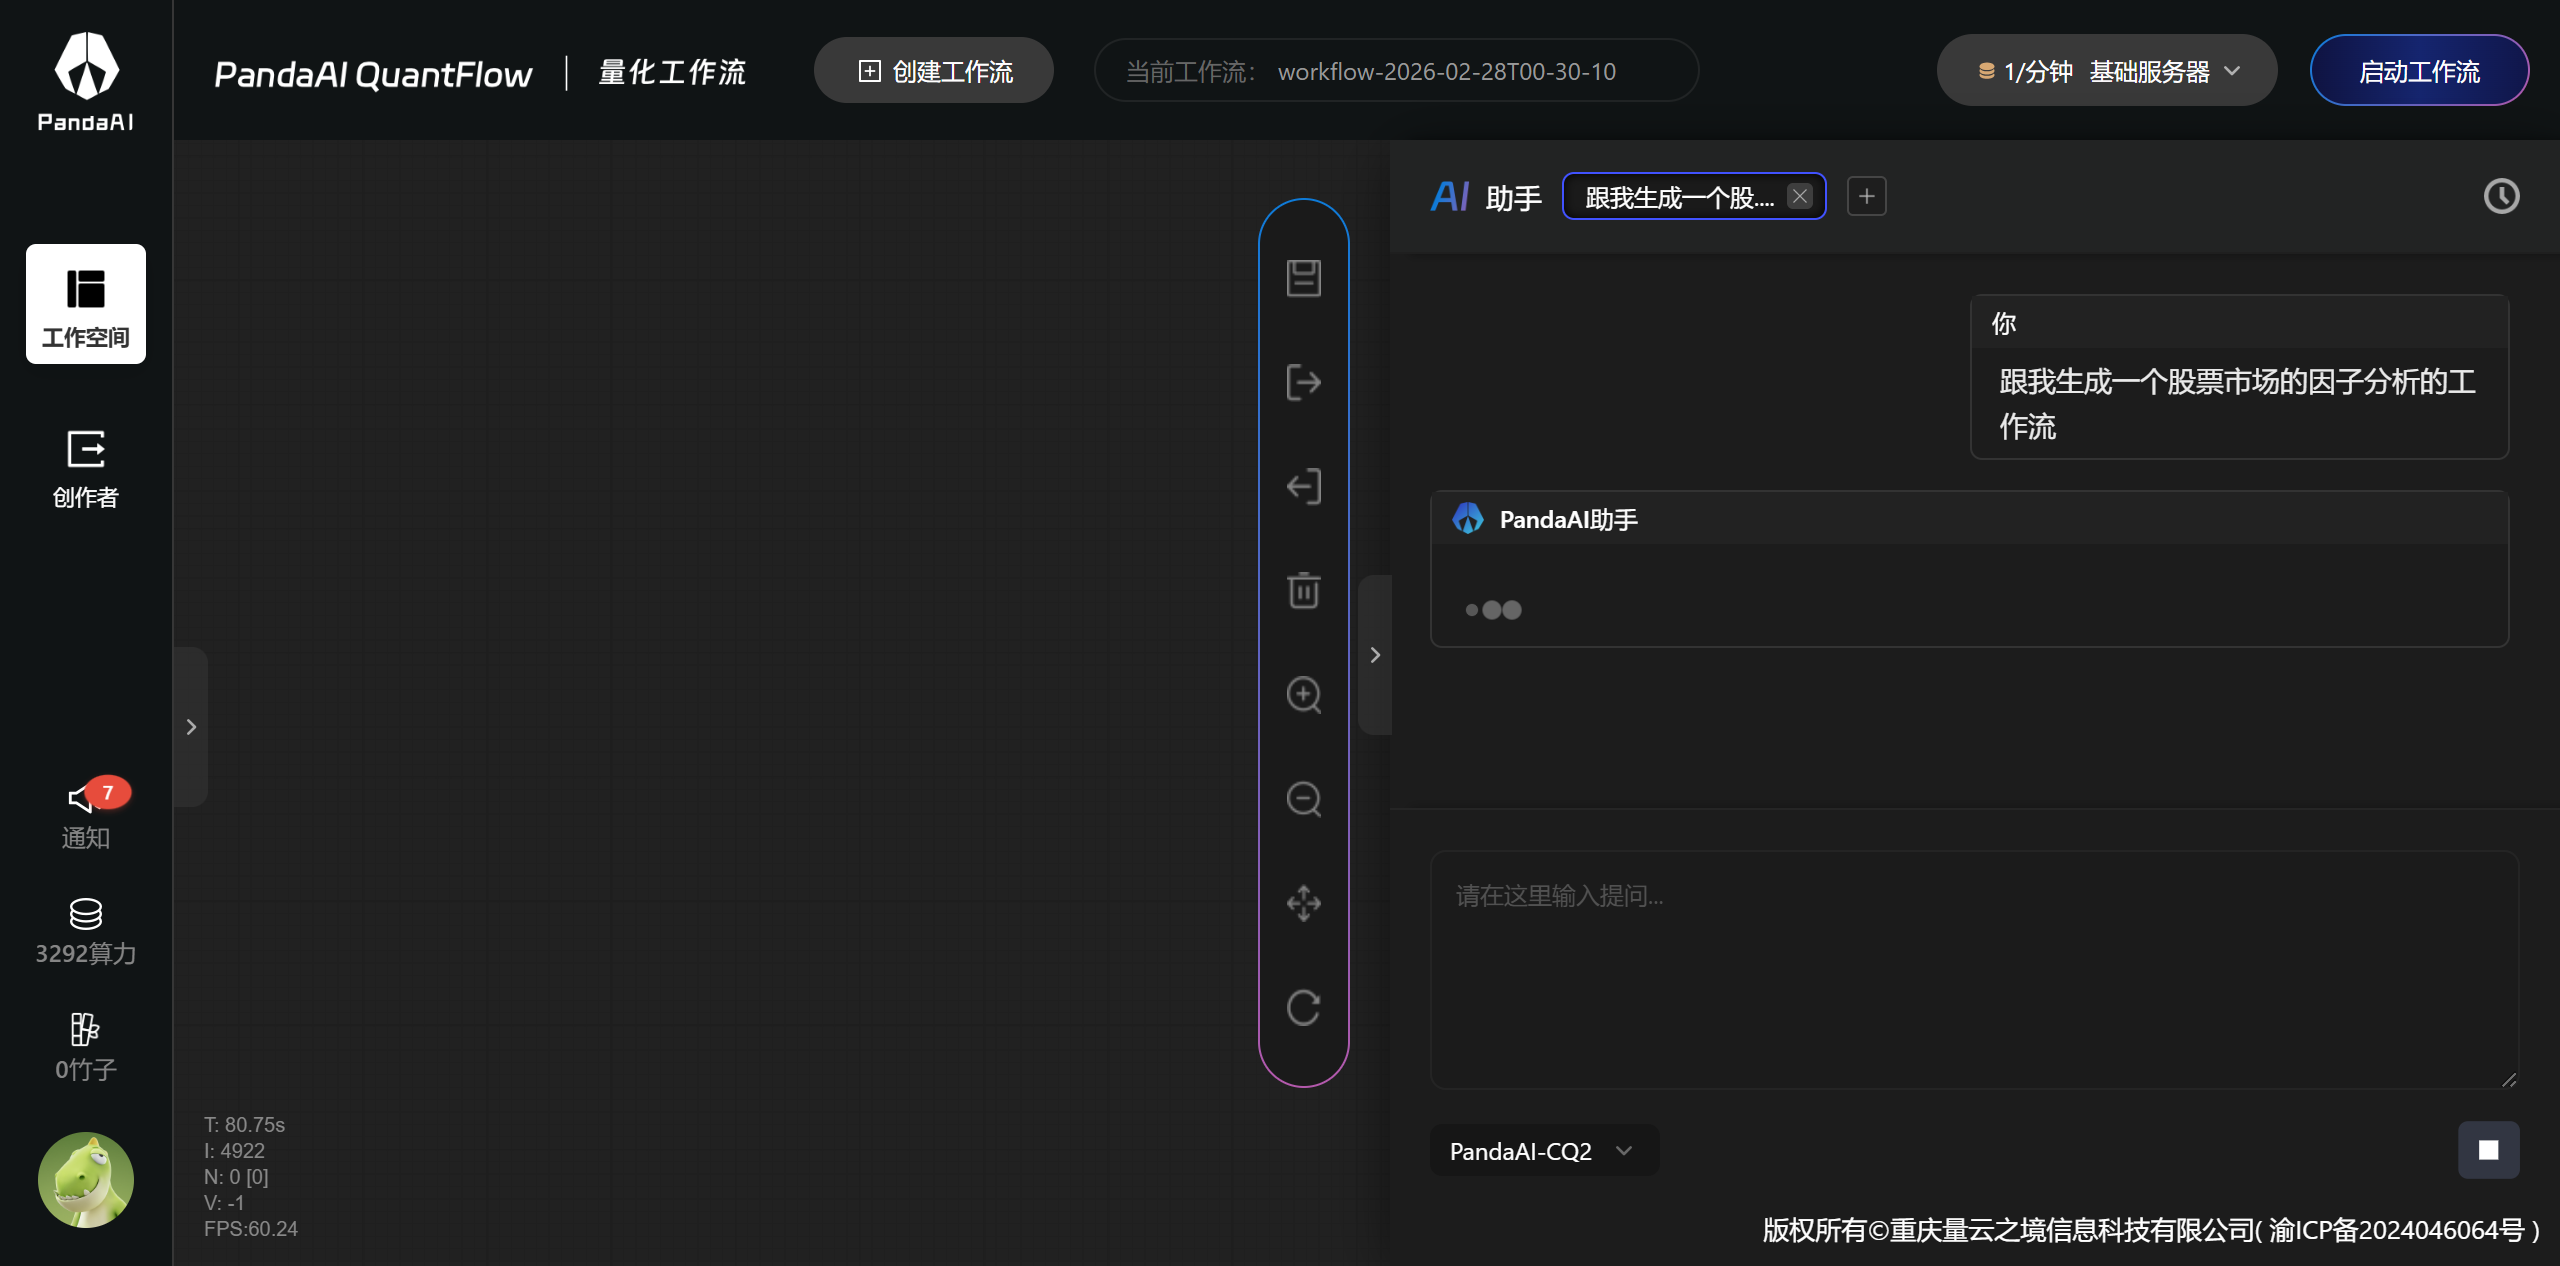
Task: Click the T: 80.75s debug stat
Action: [244, 1125]
